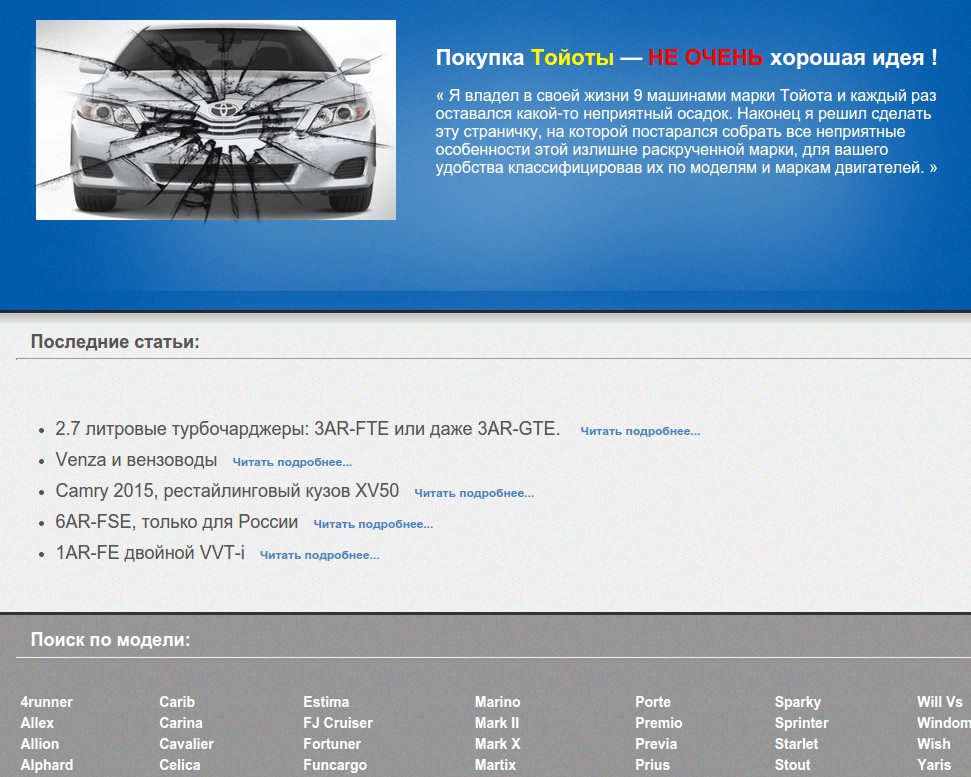
Task: Go to the Fortuner model
Action: (x=332, y=744)
